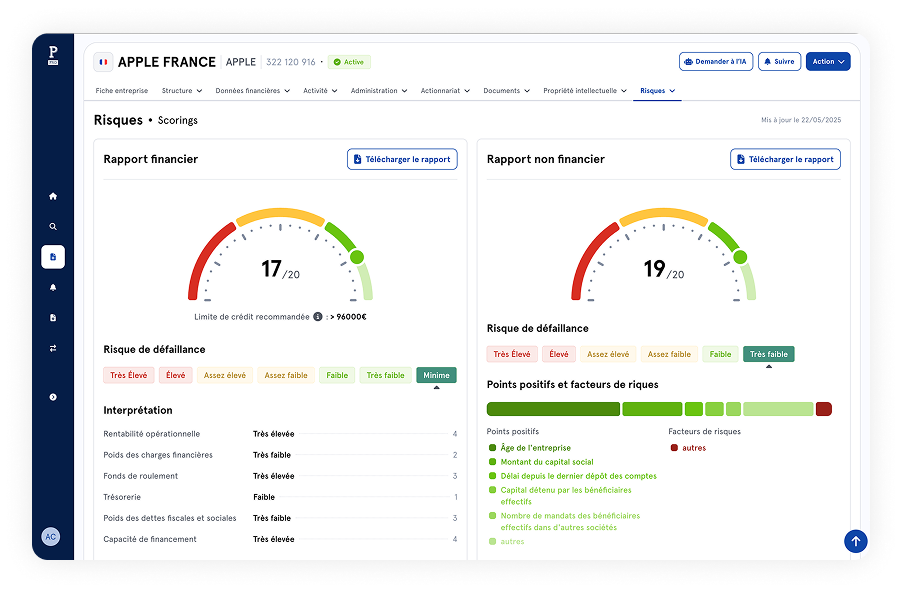902x592 pixels.
Task: Open the search magnifier in sidebar
Action: pyautogui.click(x=53, y=227)
